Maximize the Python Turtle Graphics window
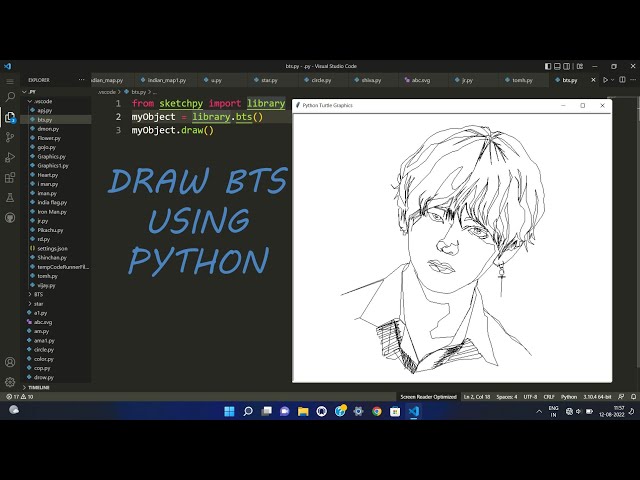 [x=583, y=105]
